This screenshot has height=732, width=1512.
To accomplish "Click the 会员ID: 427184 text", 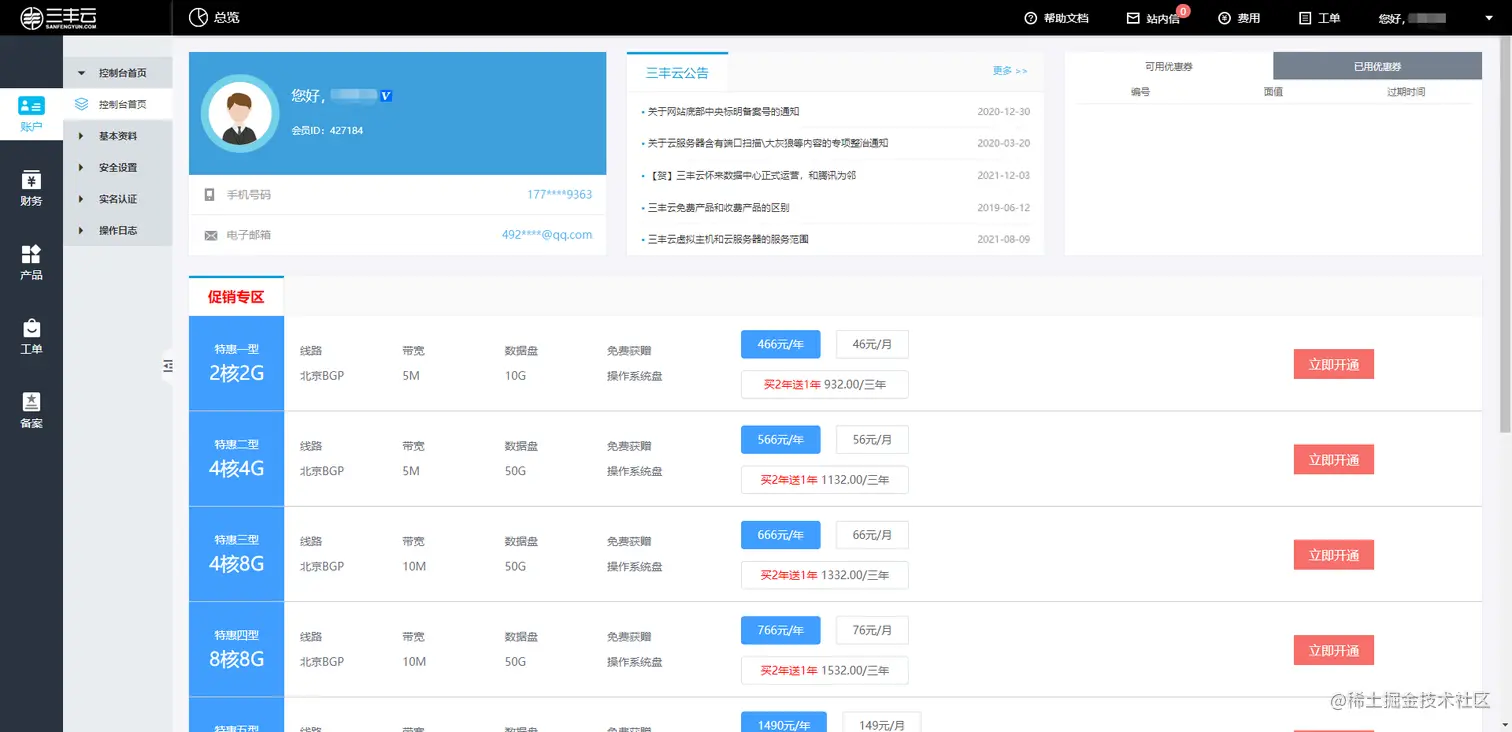I will pyautogui.click(x=327, y=130).
